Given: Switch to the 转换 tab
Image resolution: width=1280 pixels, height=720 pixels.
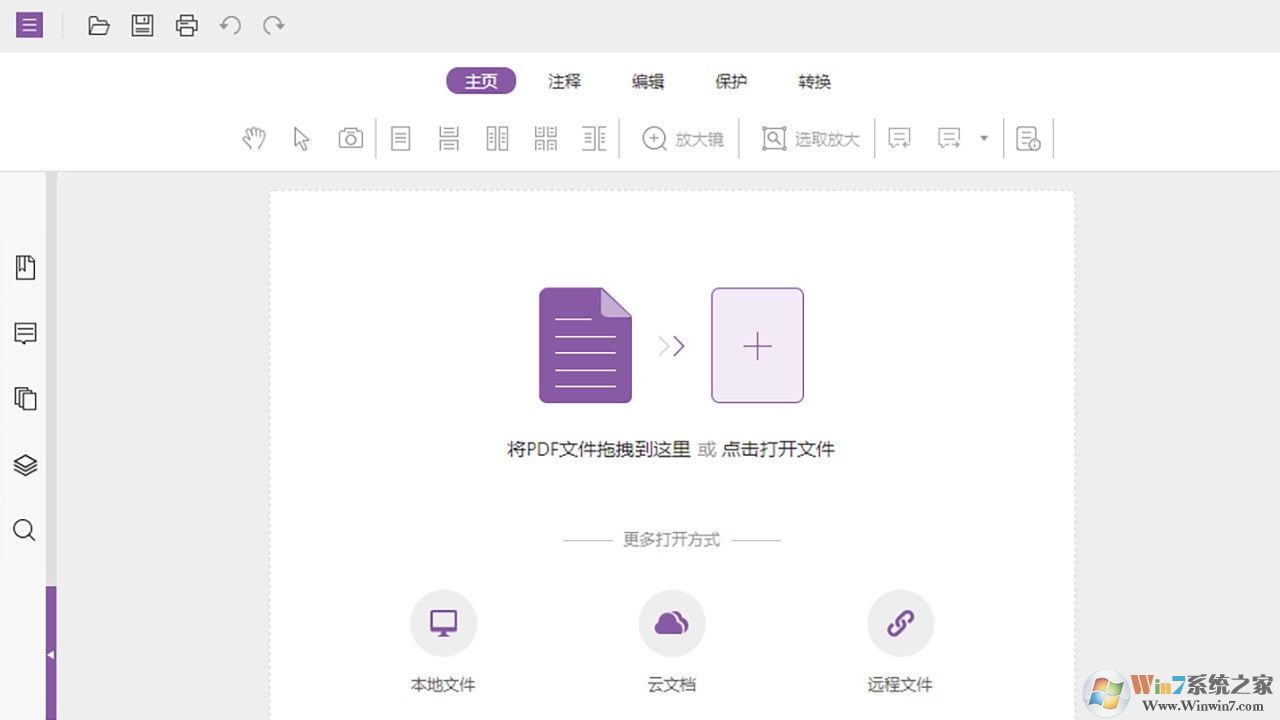Looking at the screenshot, I should 814,82.
